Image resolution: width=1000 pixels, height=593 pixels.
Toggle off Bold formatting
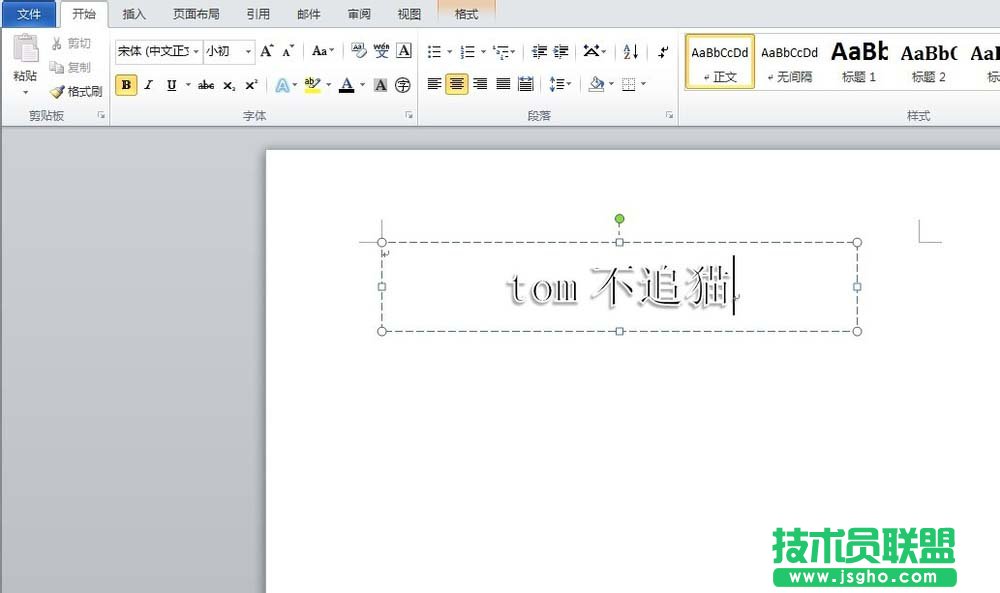[124, 85]
